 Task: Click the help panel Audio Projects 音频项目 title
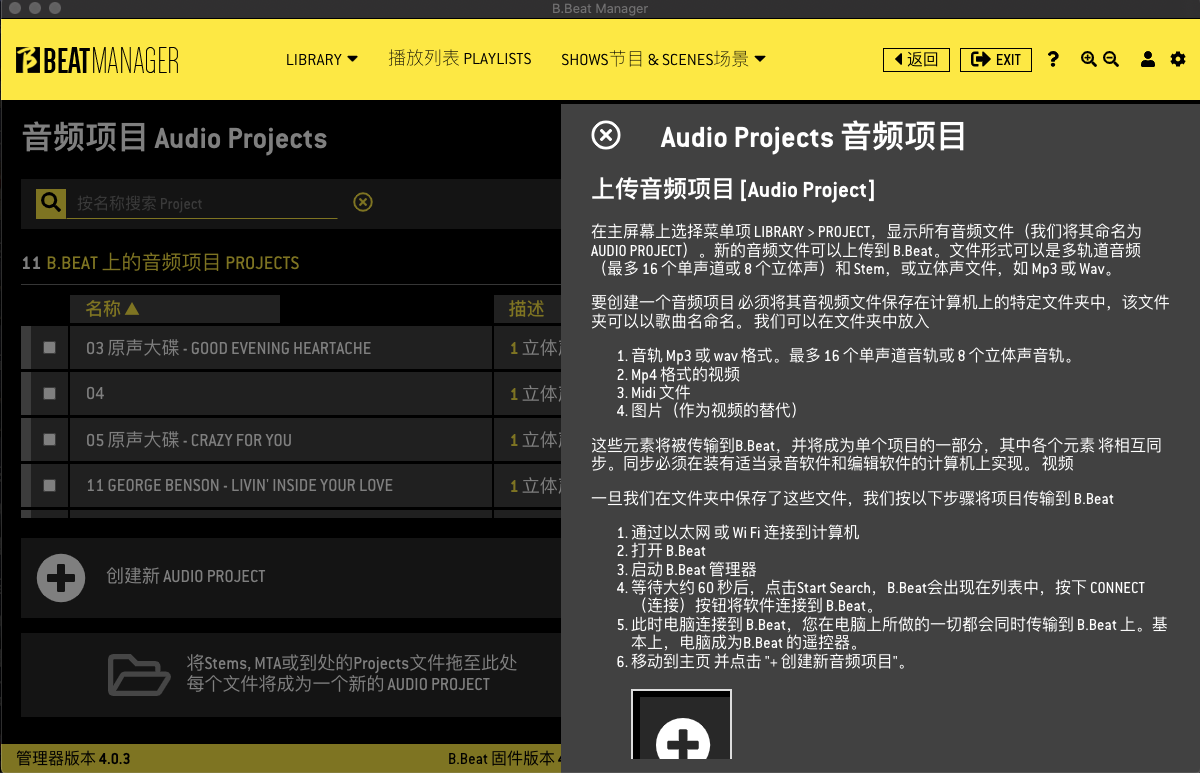pos(813,136)
